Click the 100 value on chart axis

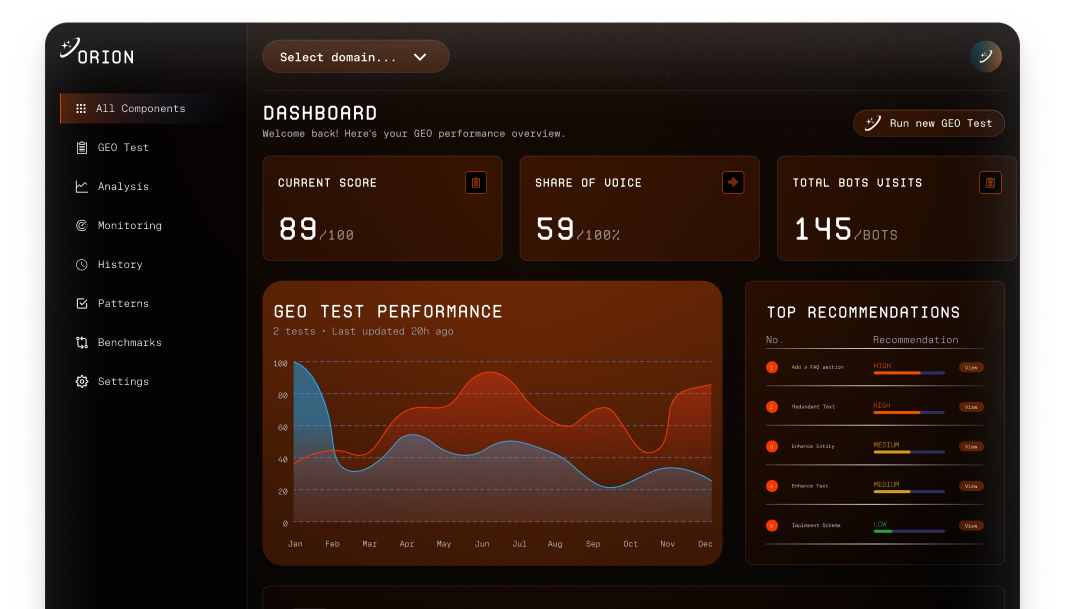[x=281, y=364]
